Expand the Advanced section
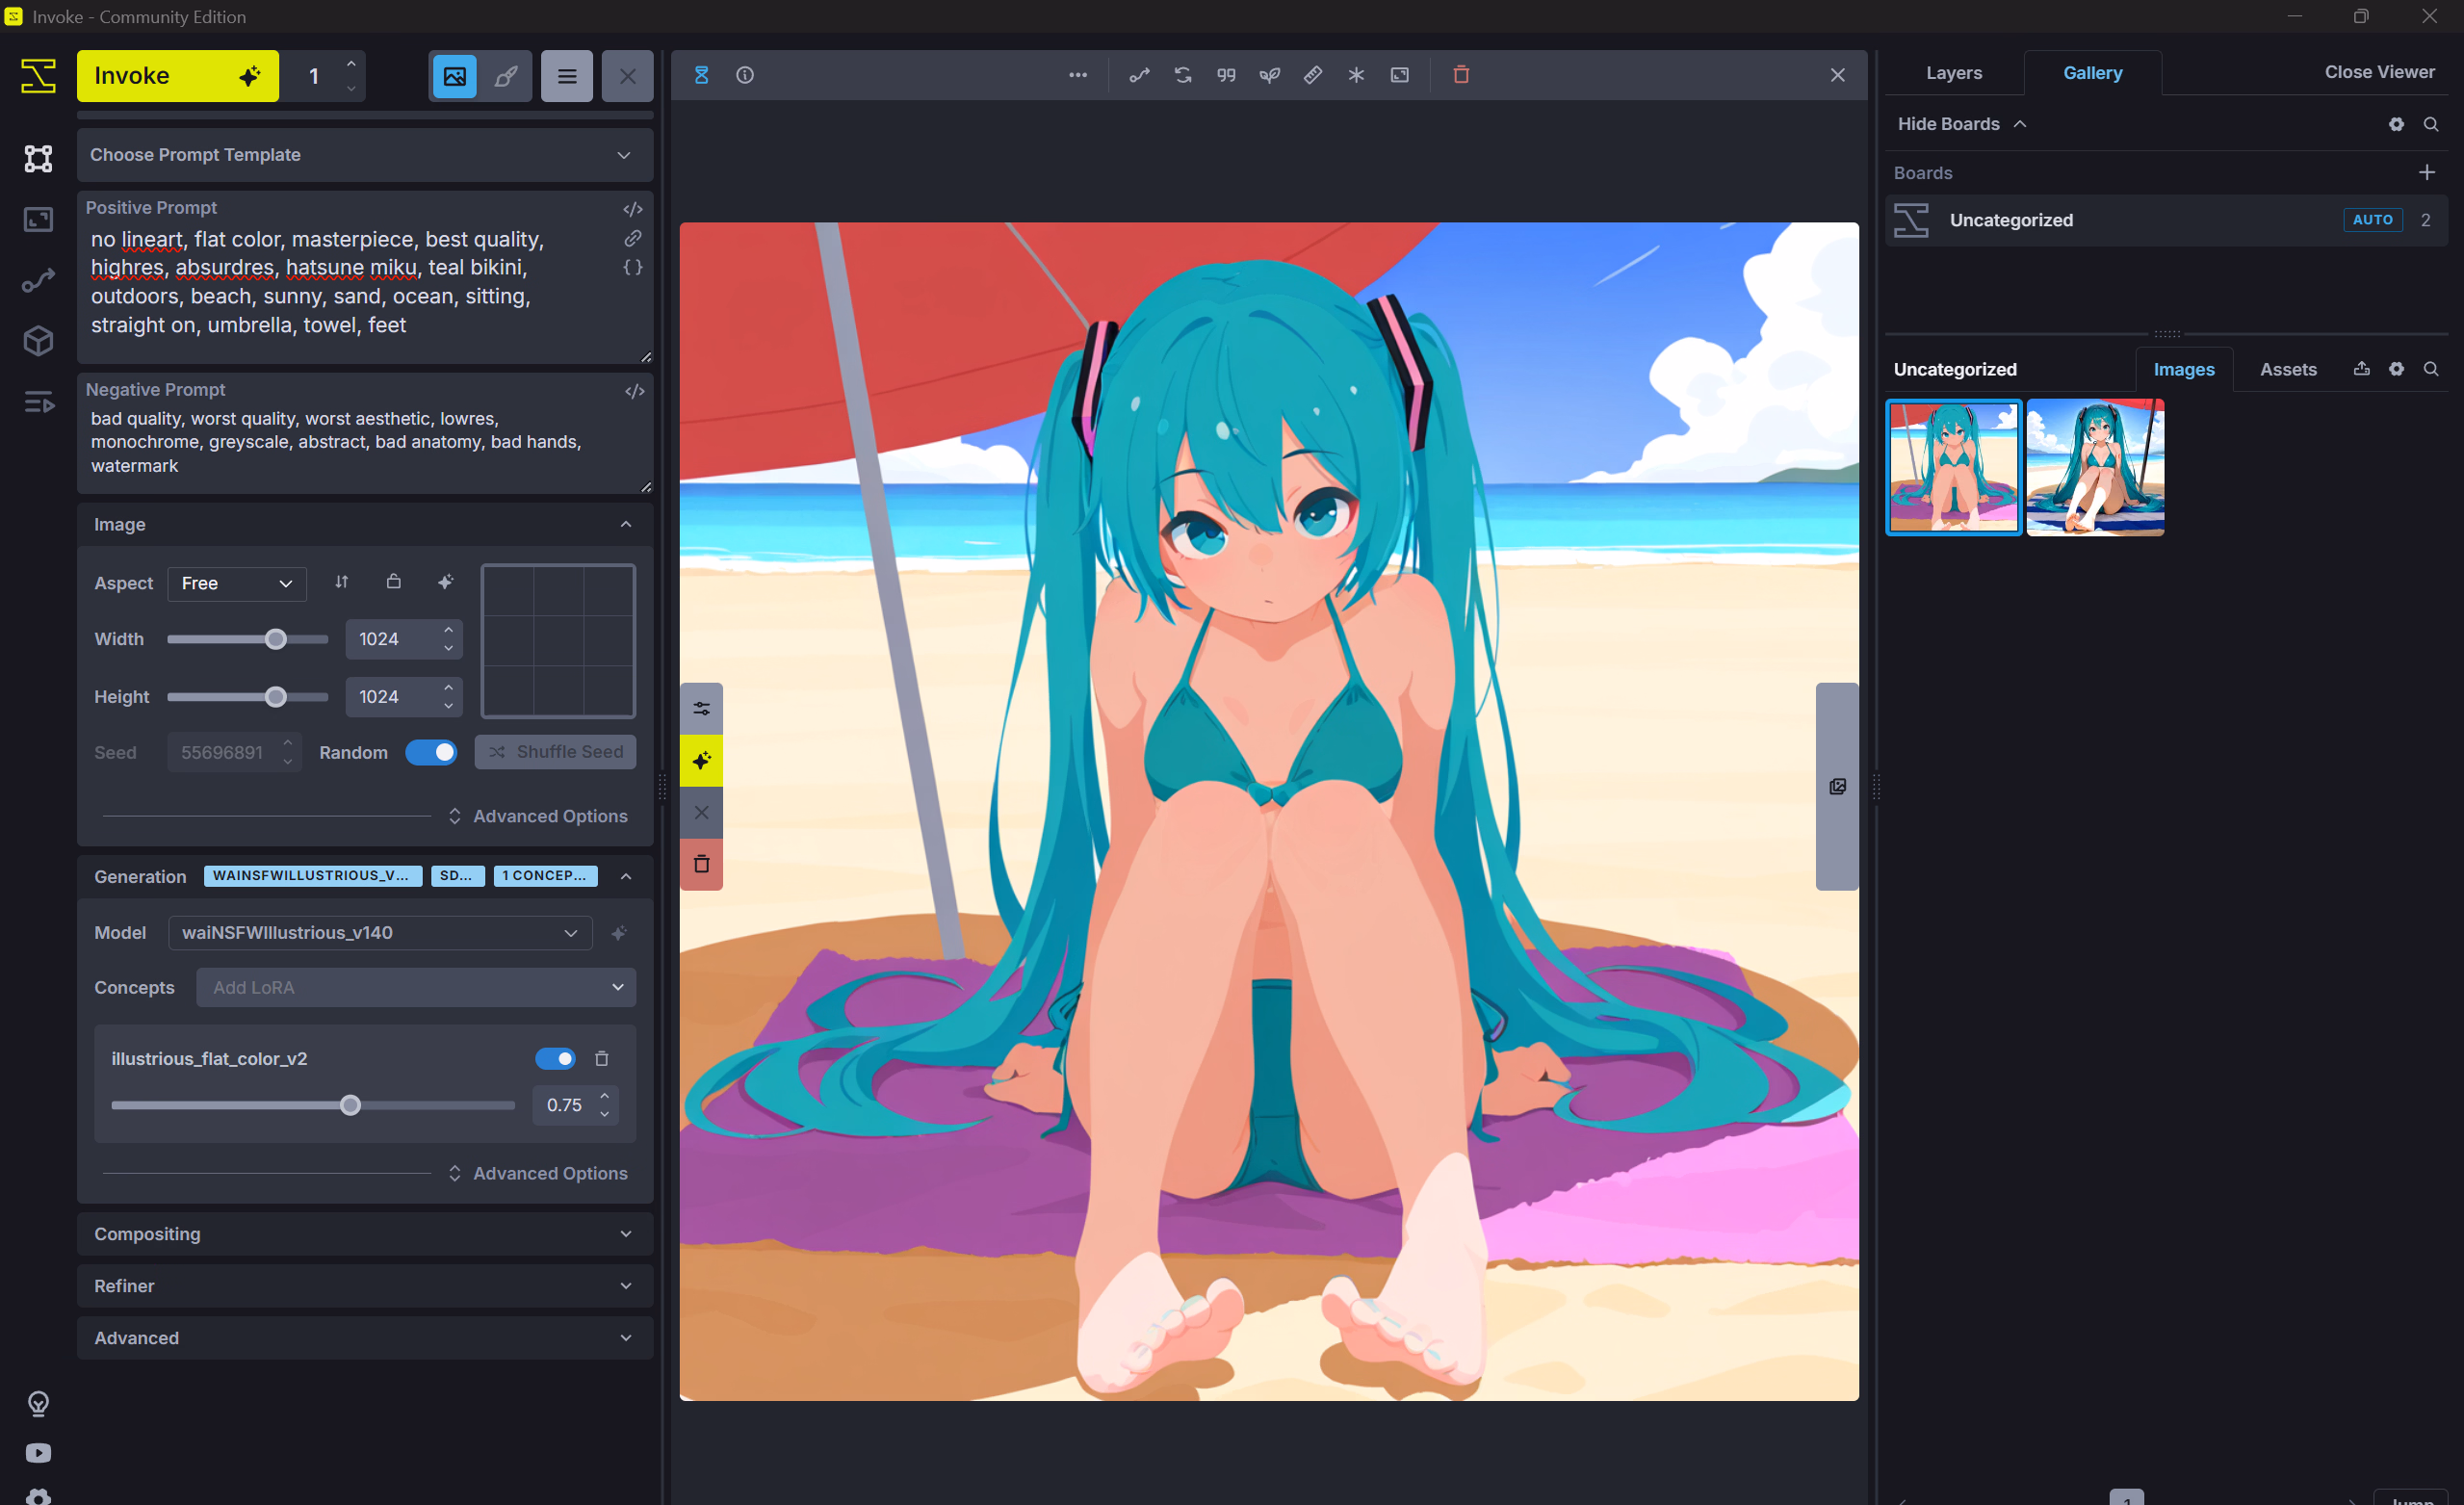The image size is (2464, 1505). 365,1338
